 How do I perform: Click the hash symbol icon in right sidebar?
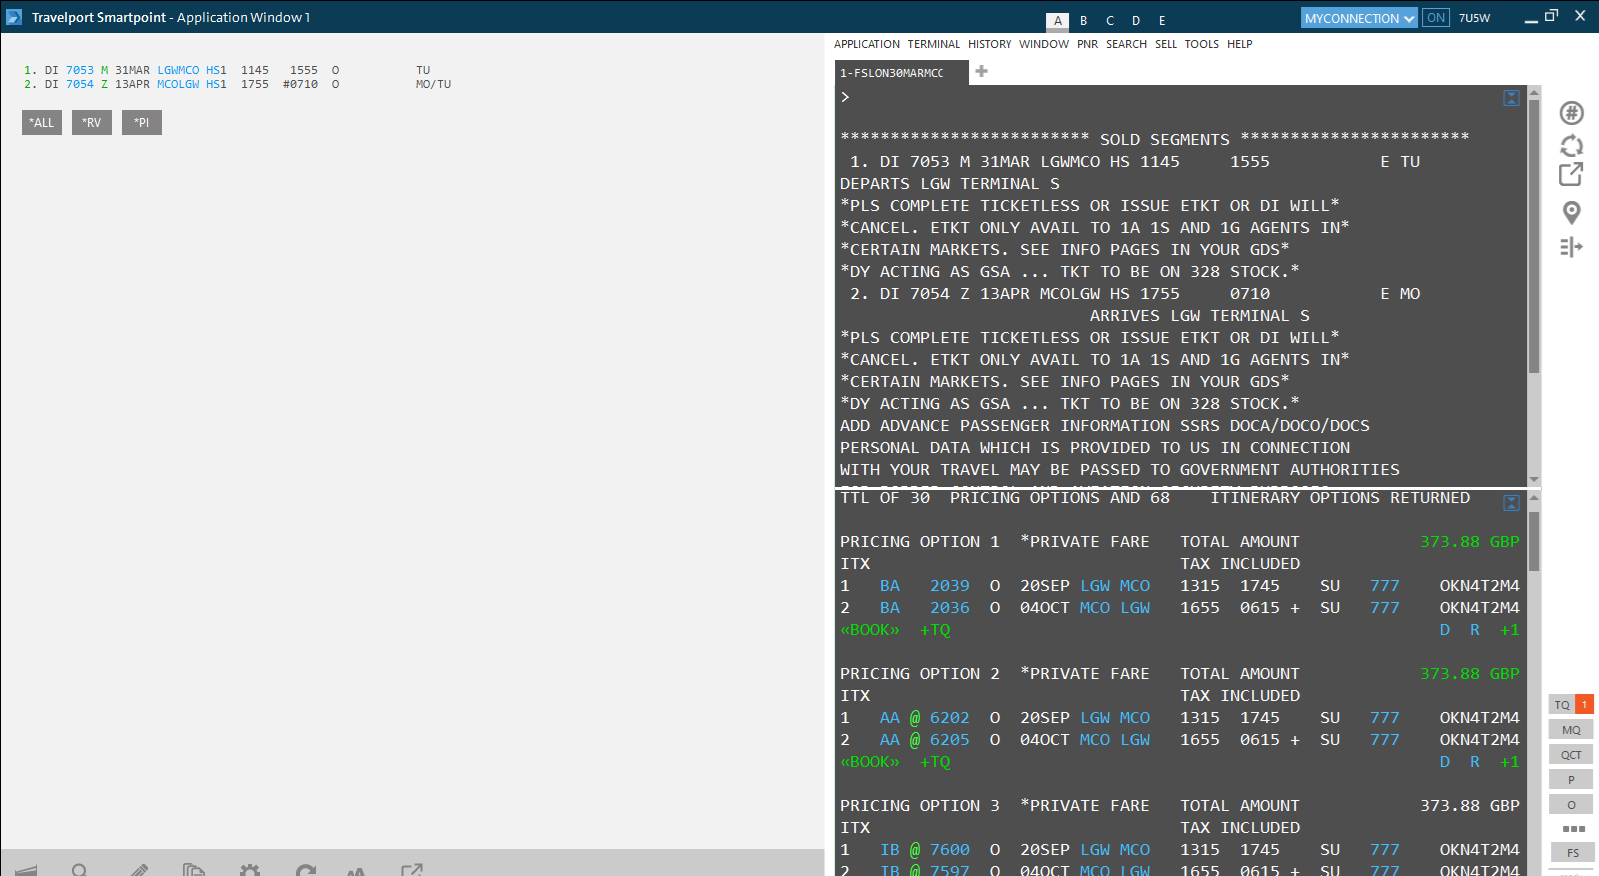click(1571, 113)
